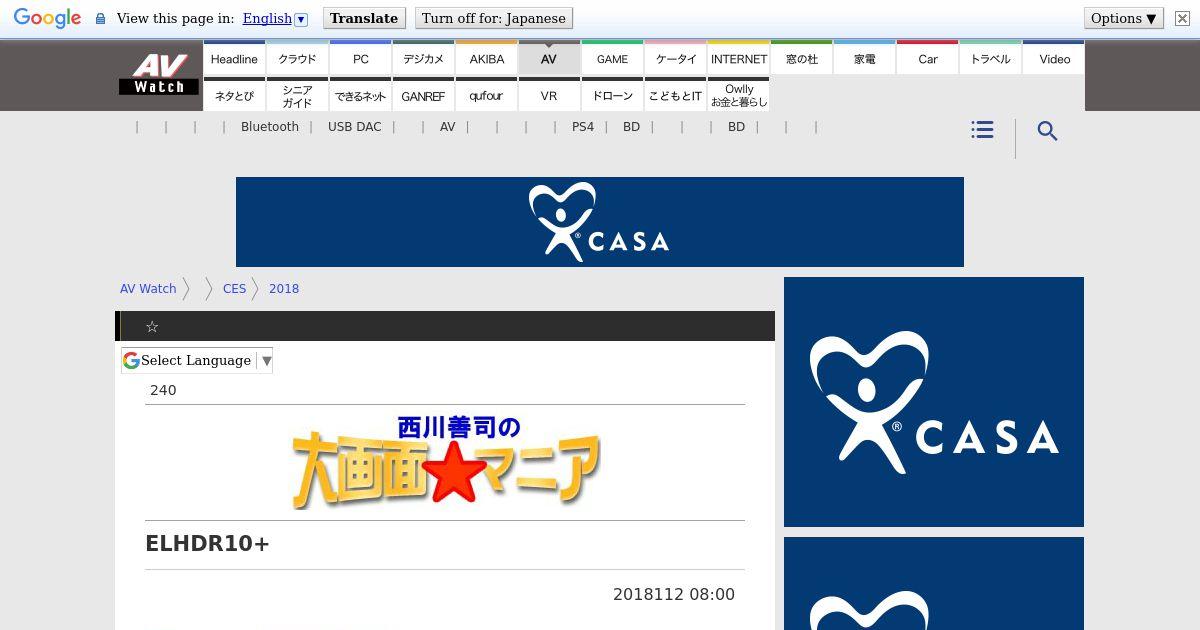Open the クラウド tab

(x=297, y=58)
